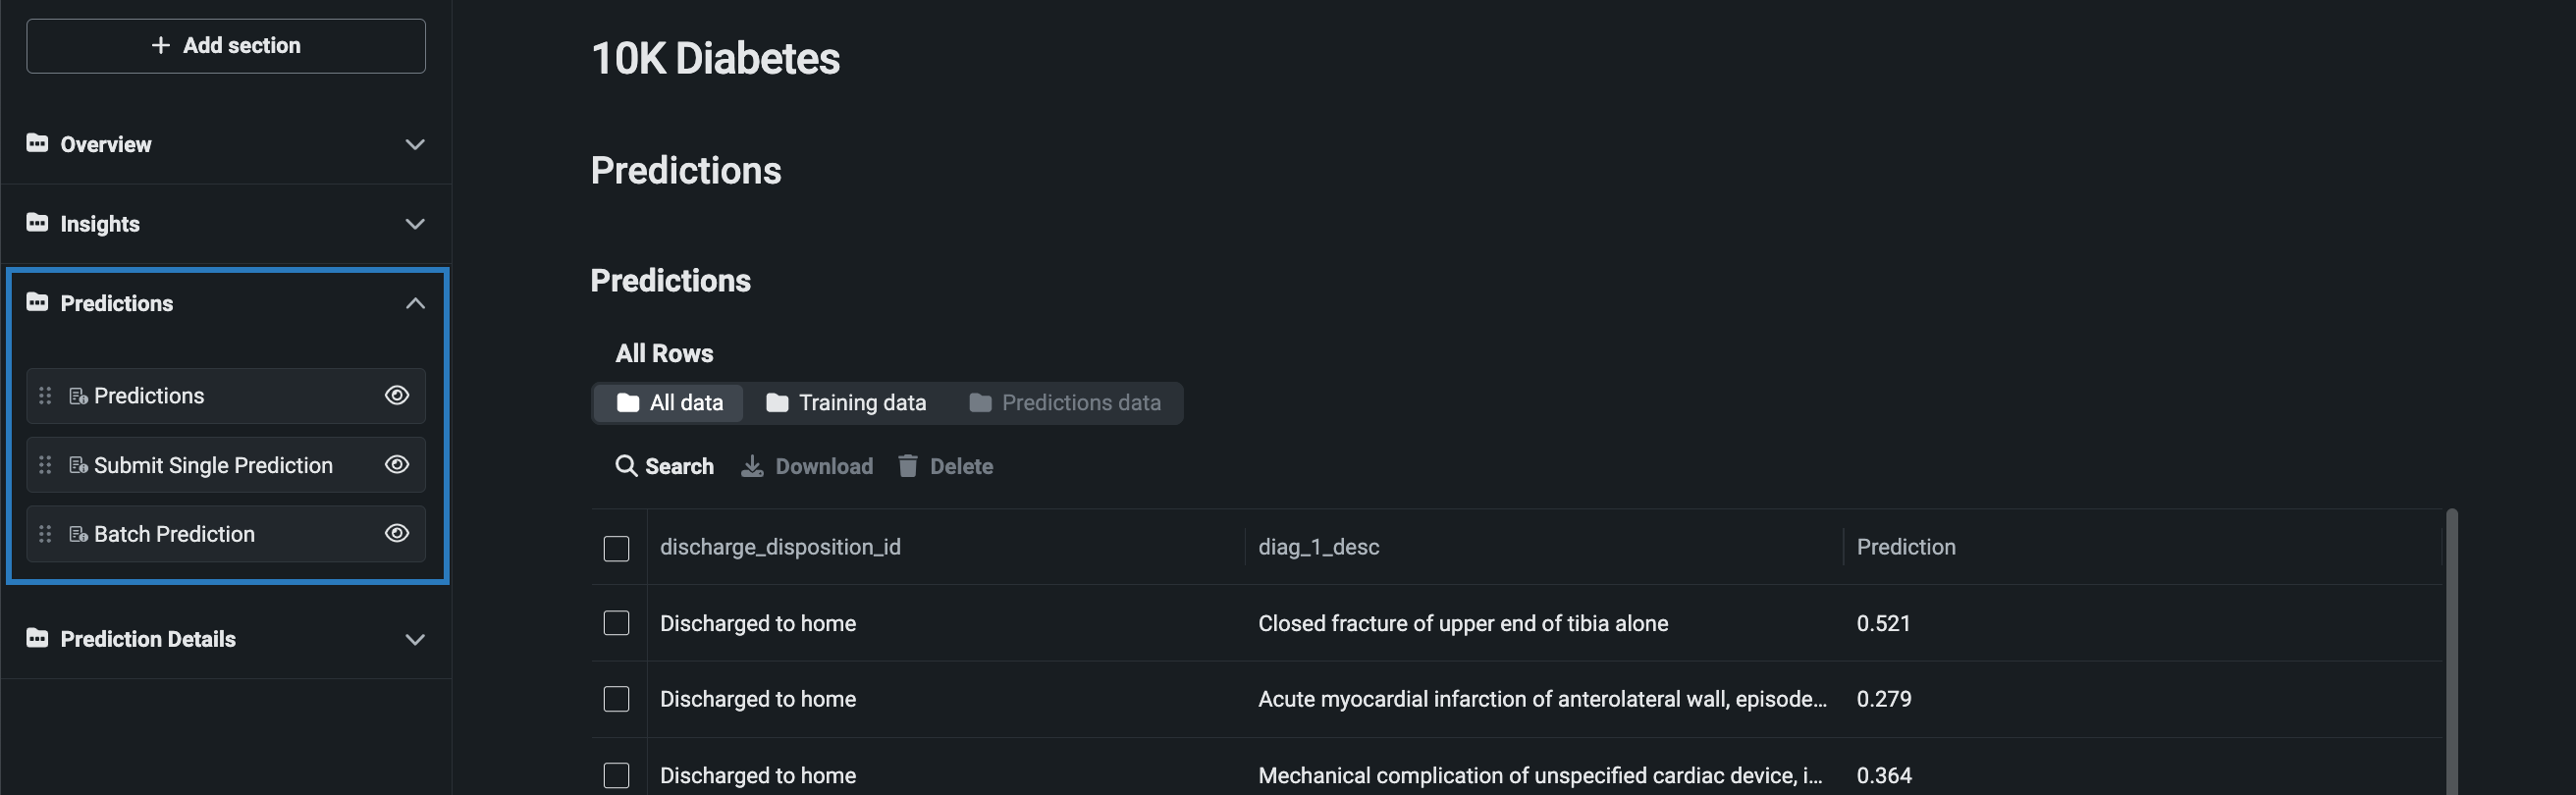Viewport: 2576px width, 795px height.
Task: Click the table's vertical scrollbar
Action: 2451,650
